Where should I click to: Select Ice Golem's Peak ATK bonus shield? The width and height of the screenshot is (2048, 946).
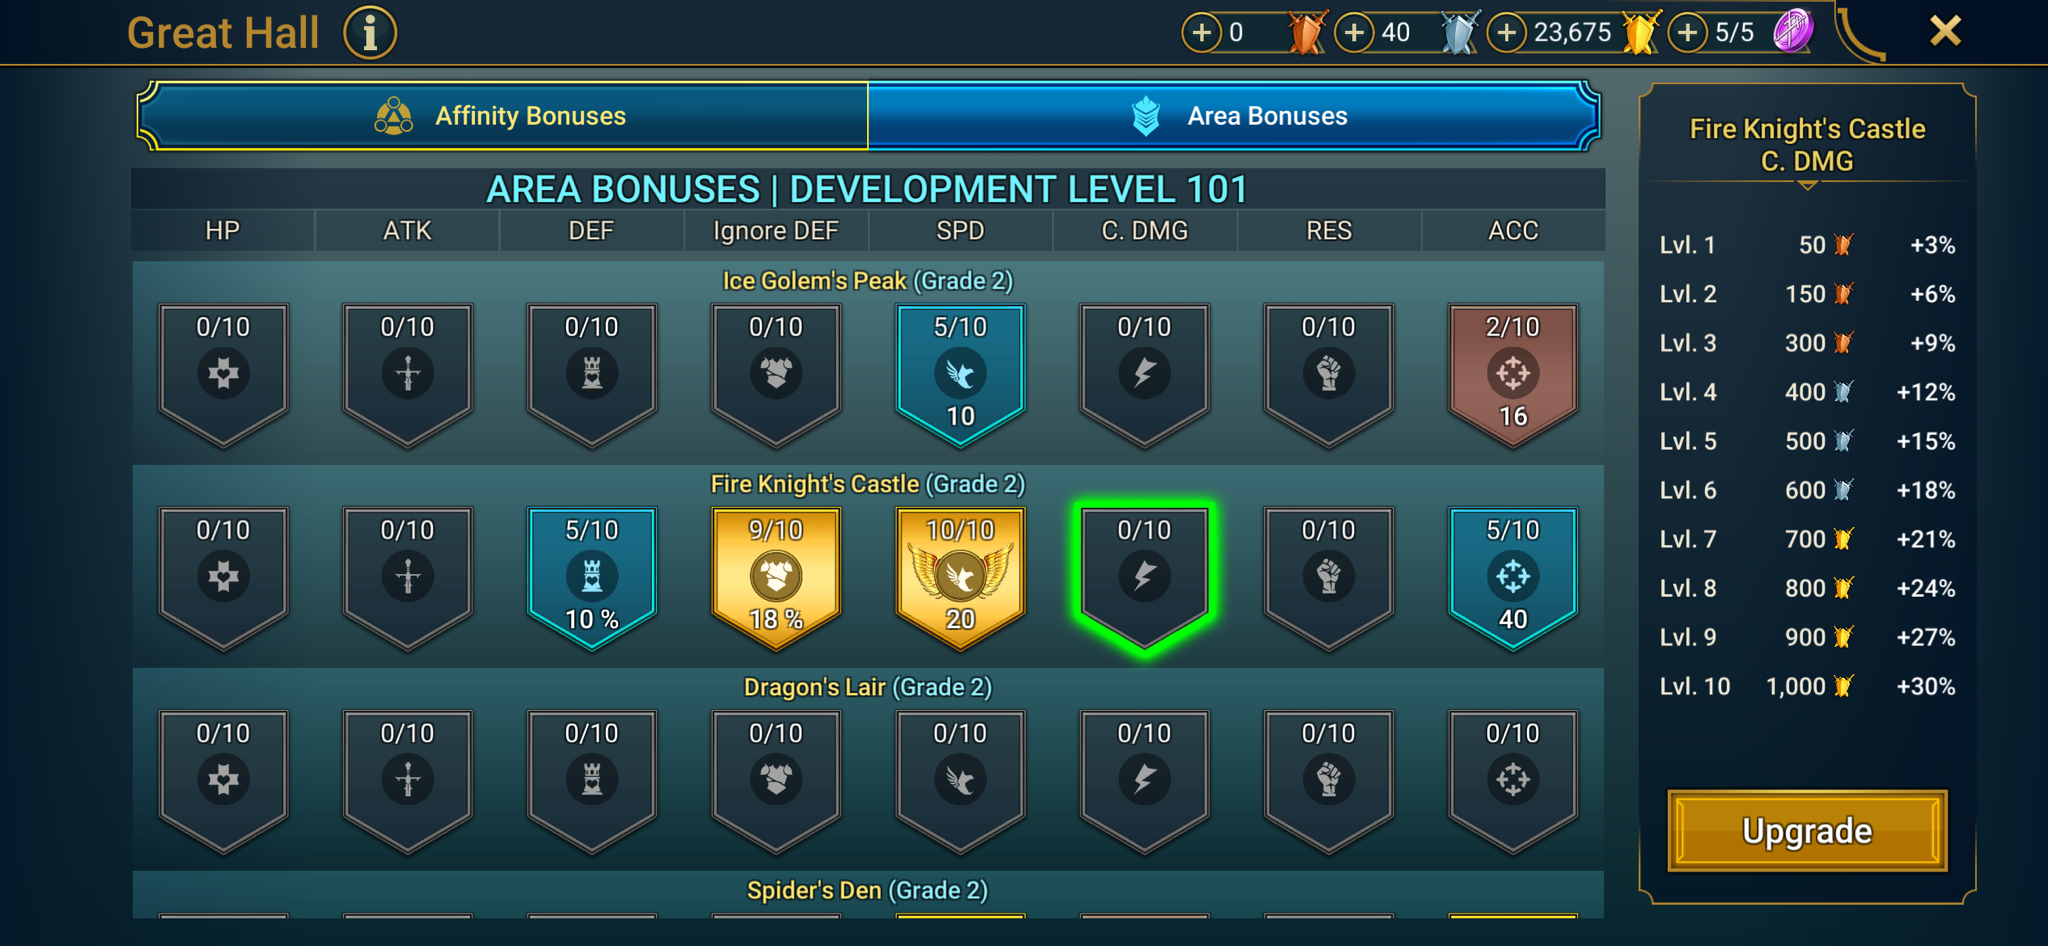pyautogui.click(x=408, y=375)
